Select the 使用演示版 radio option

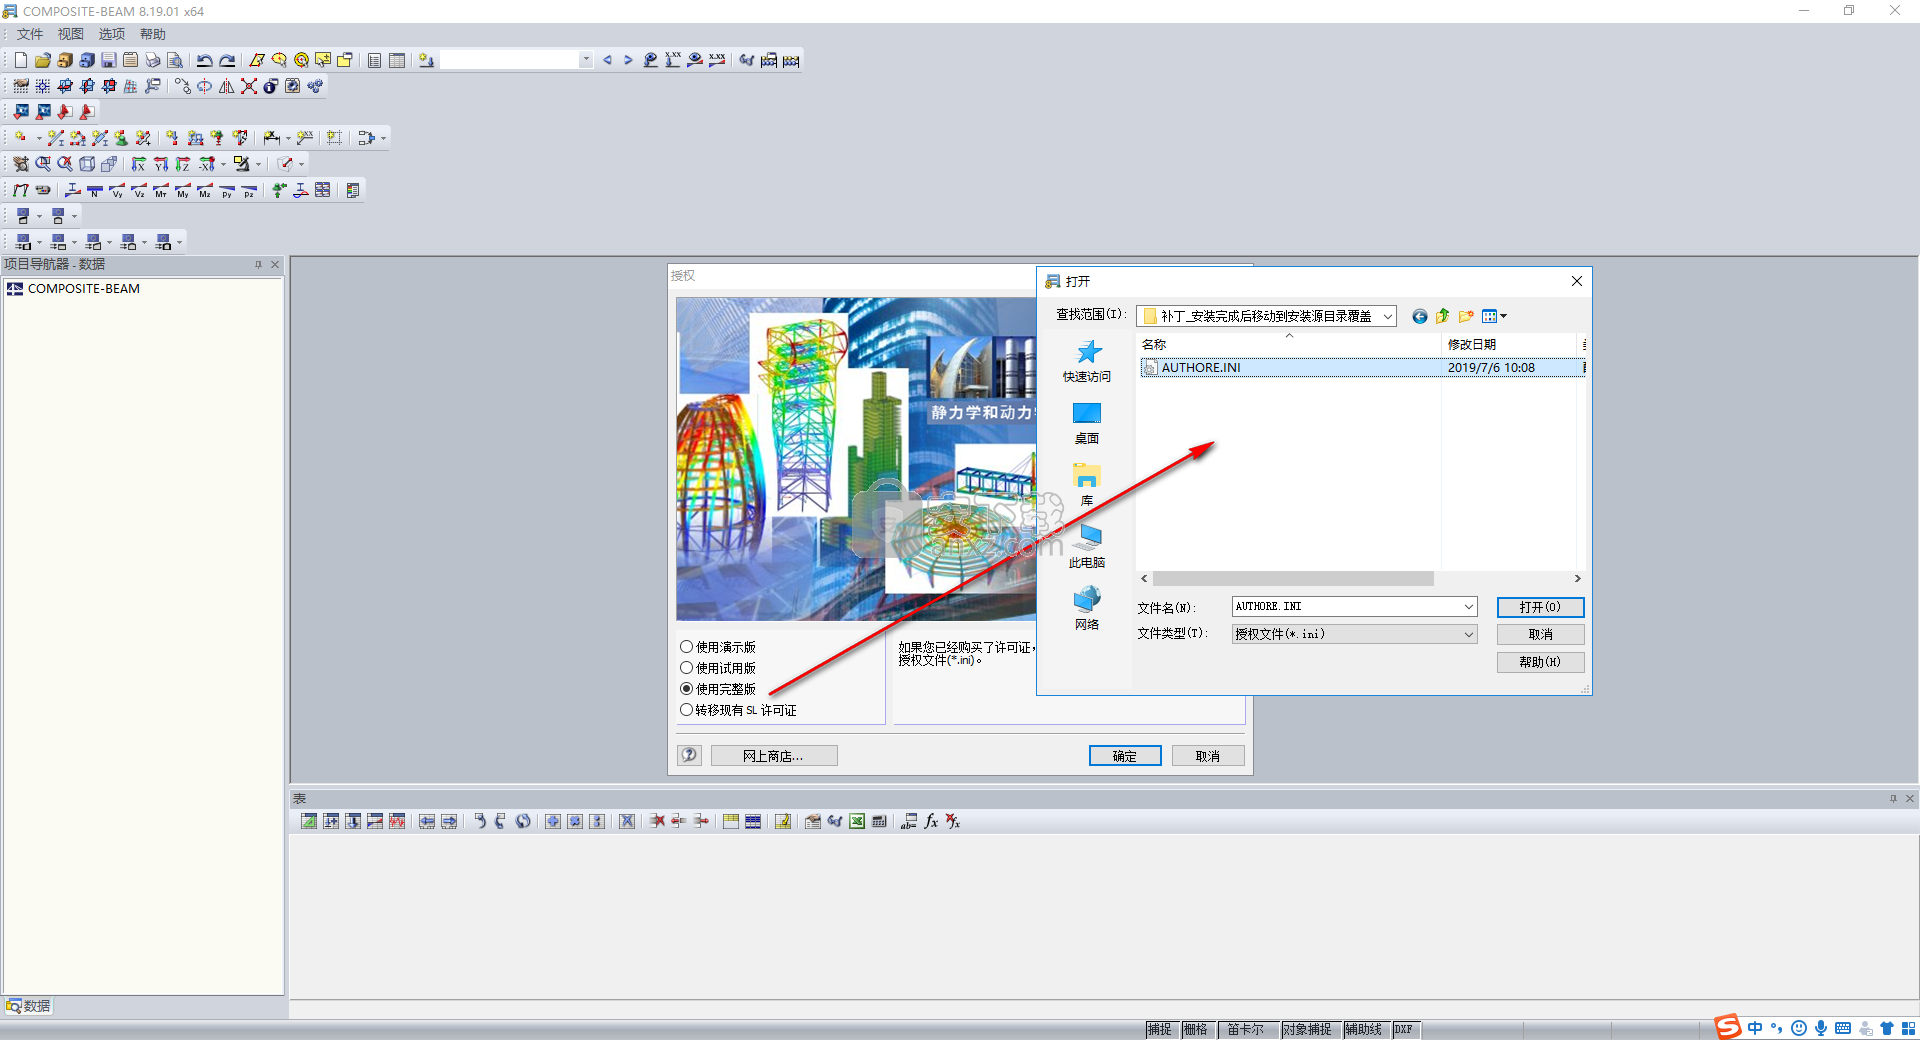click(718, 647)
